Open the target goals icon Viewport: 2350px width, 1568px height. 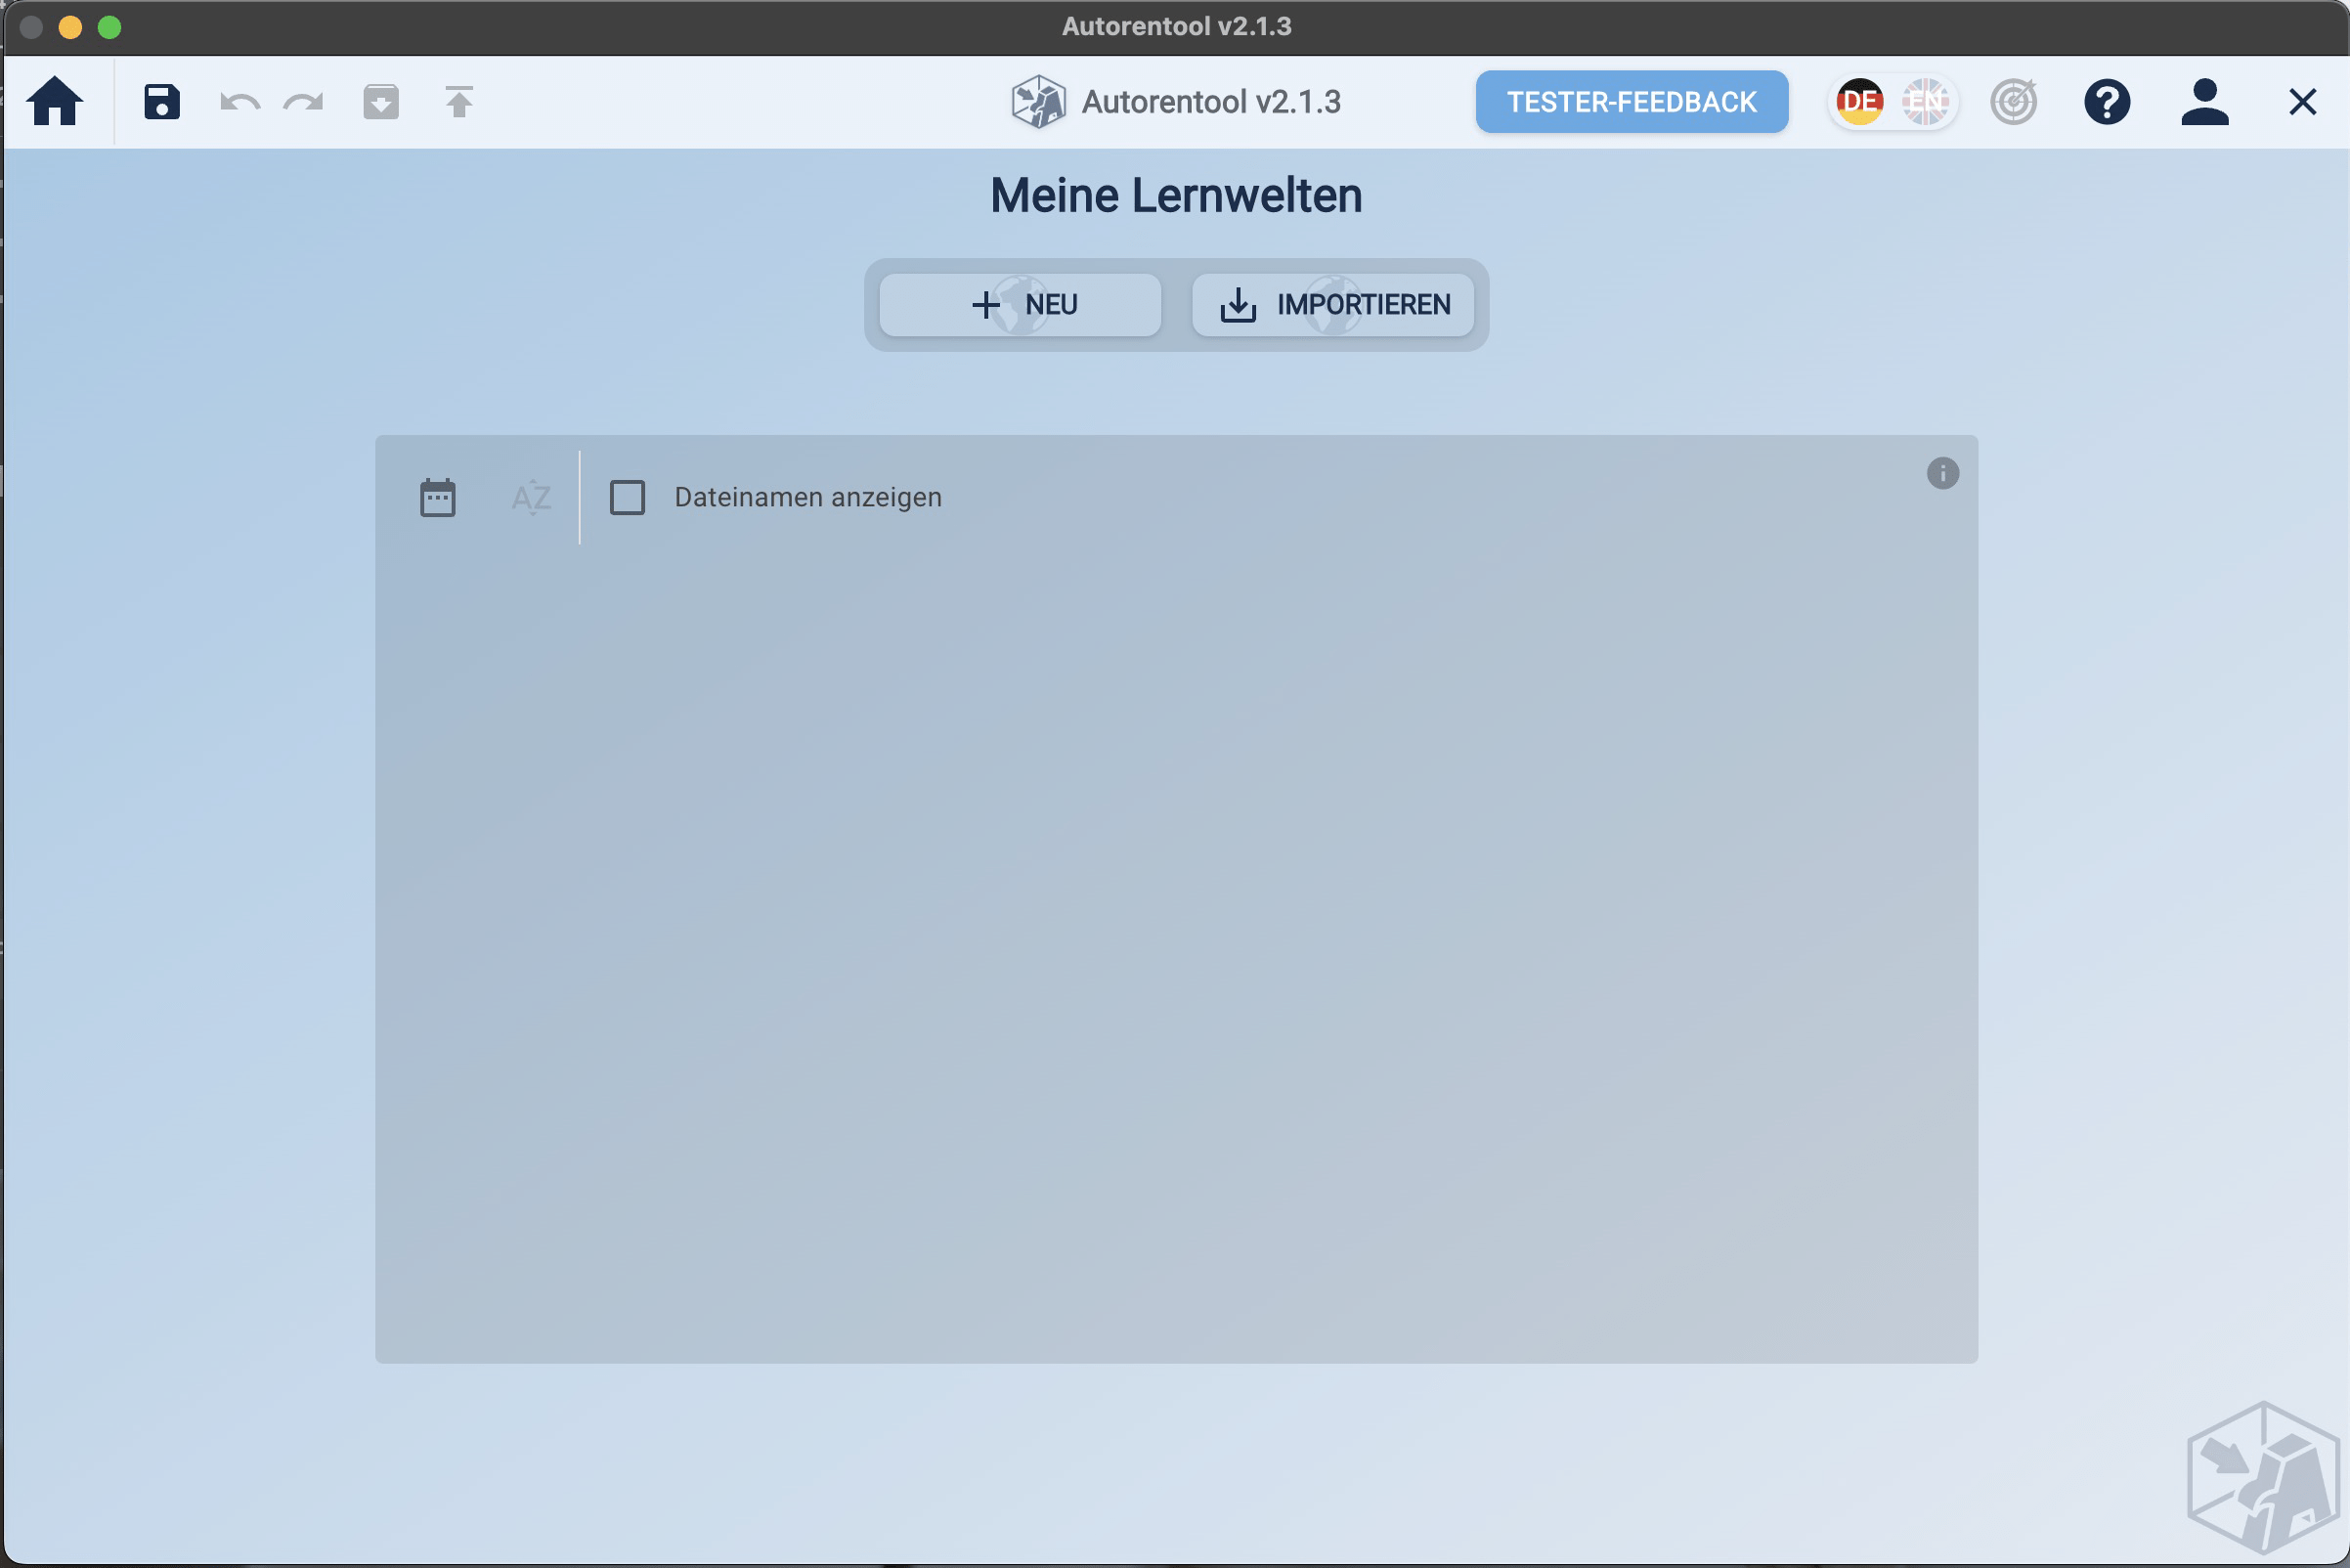coord(2013,102)
